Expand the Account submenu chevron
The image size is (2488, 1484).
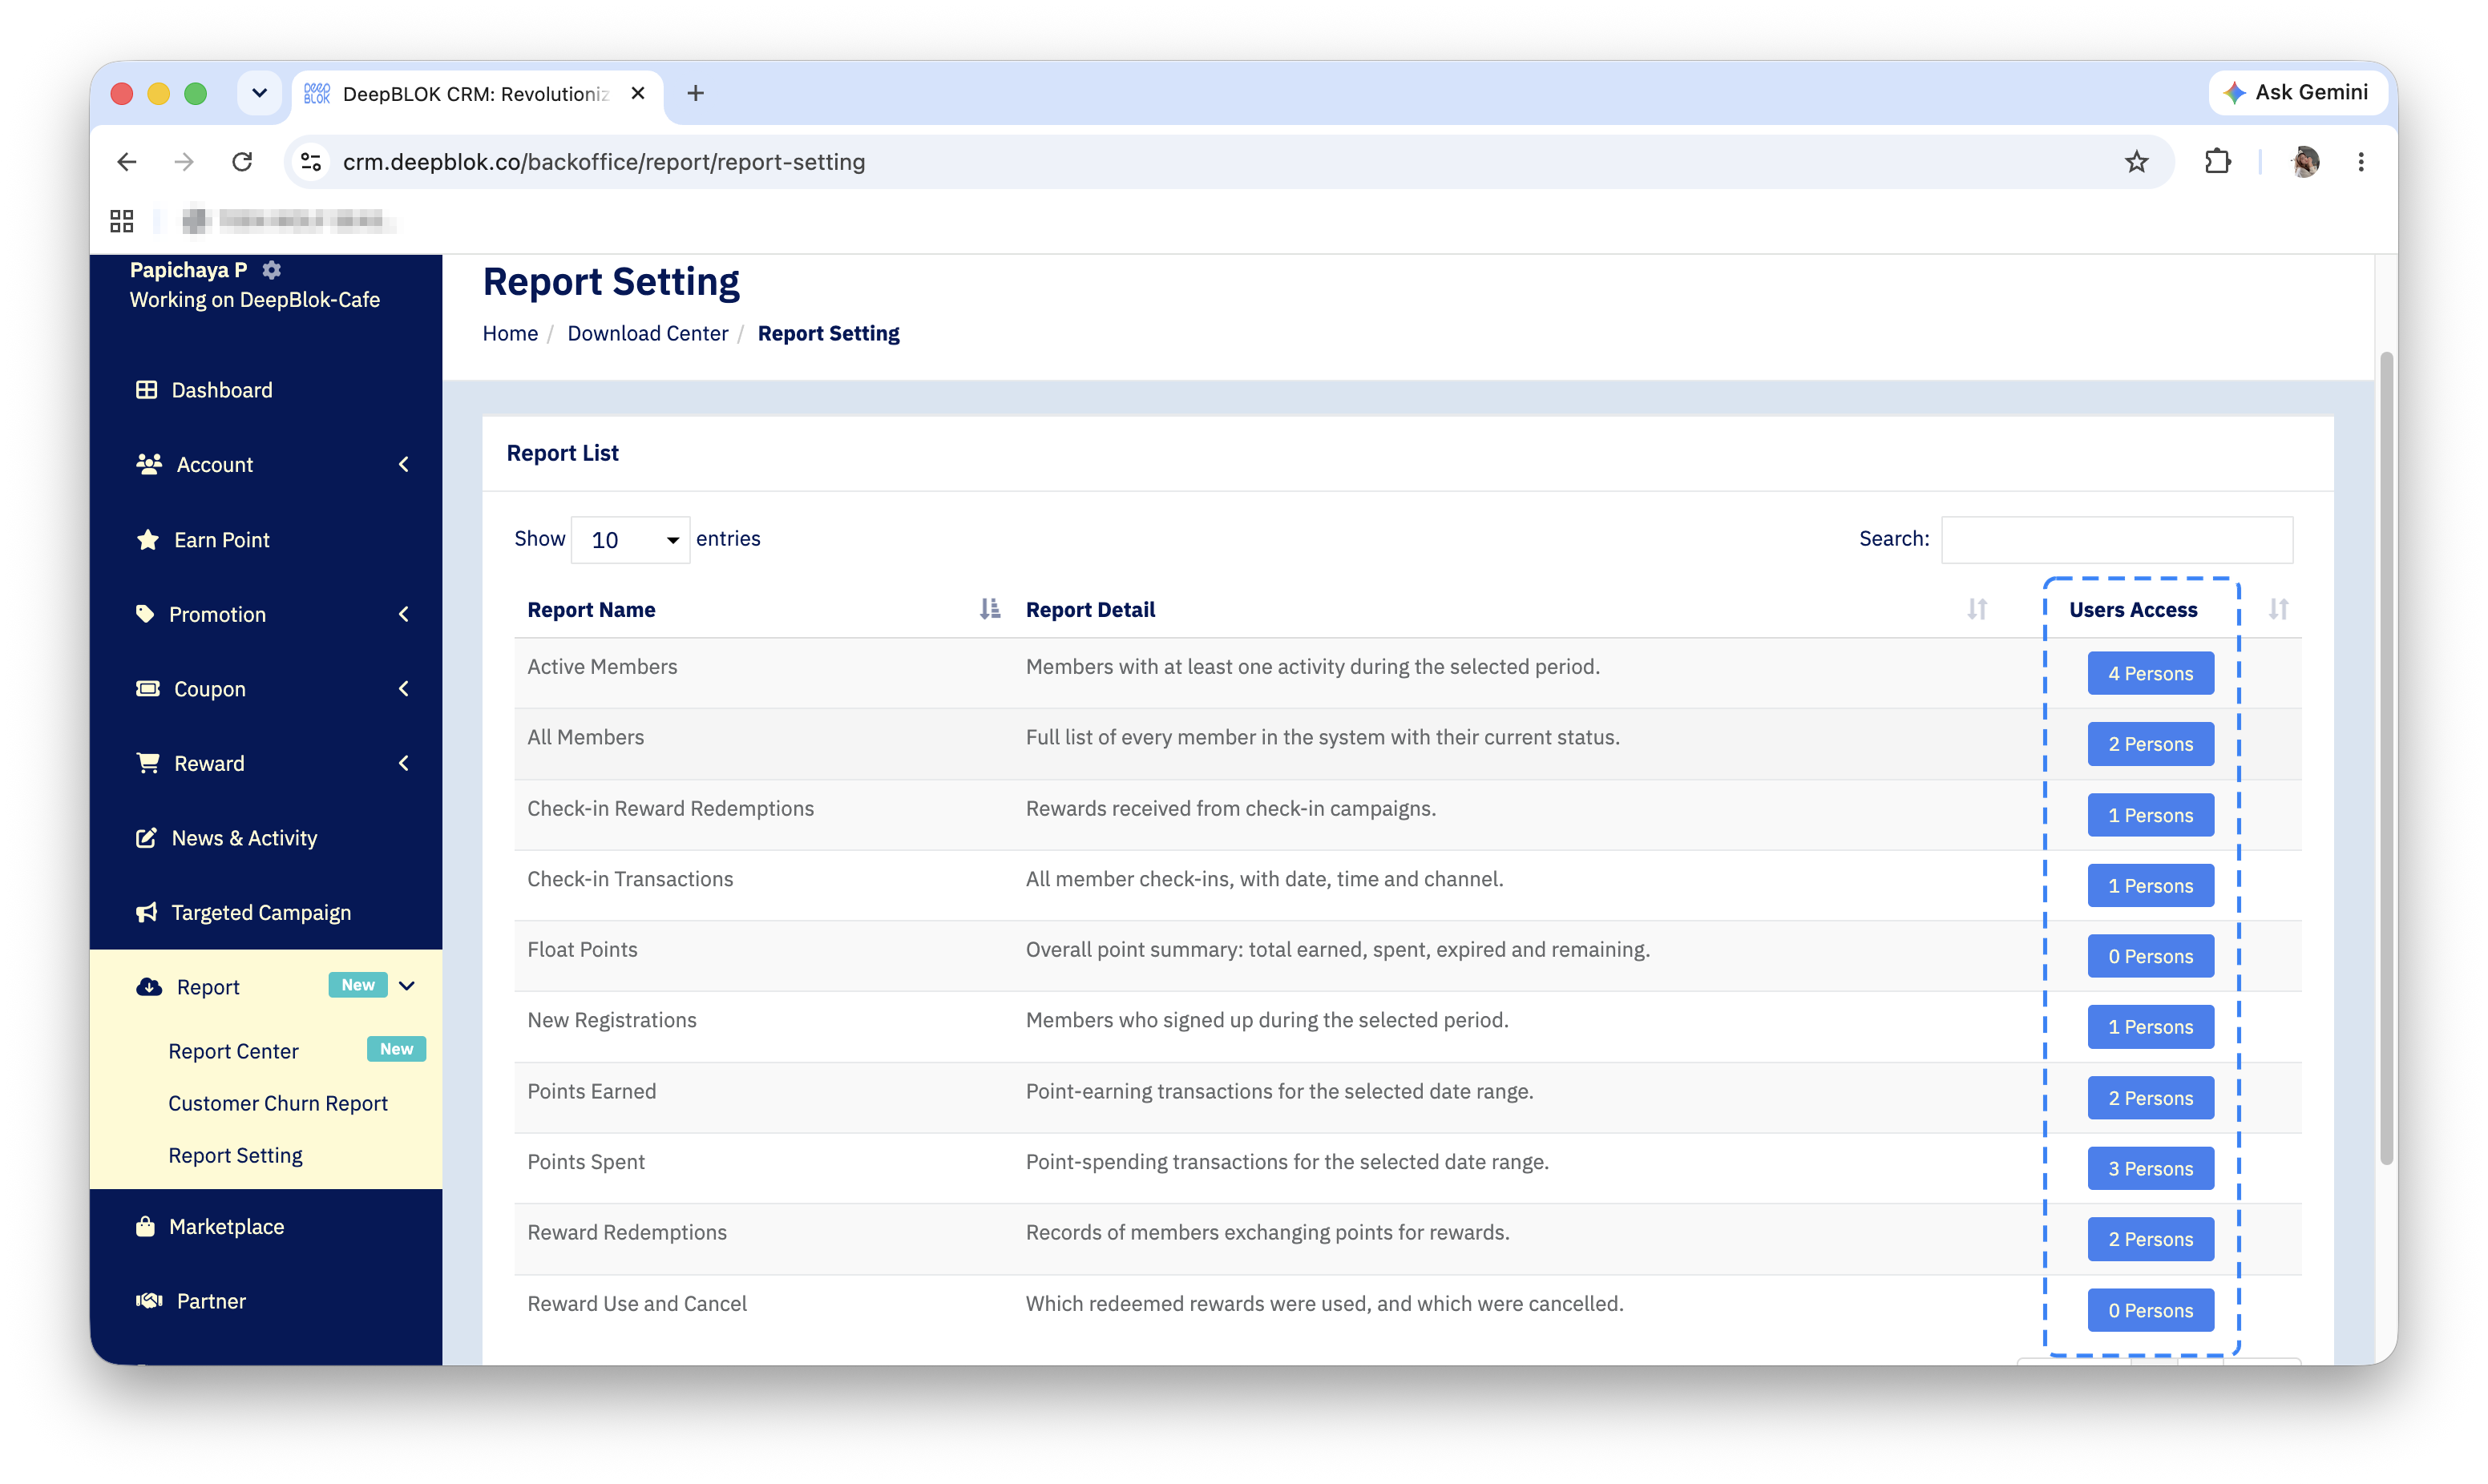(x=404, y=464)
